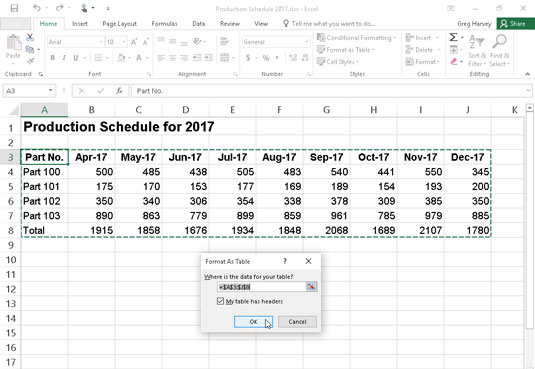Click the Format Painter brush icon
Viewport: 535px width, 369px height.
30,61
